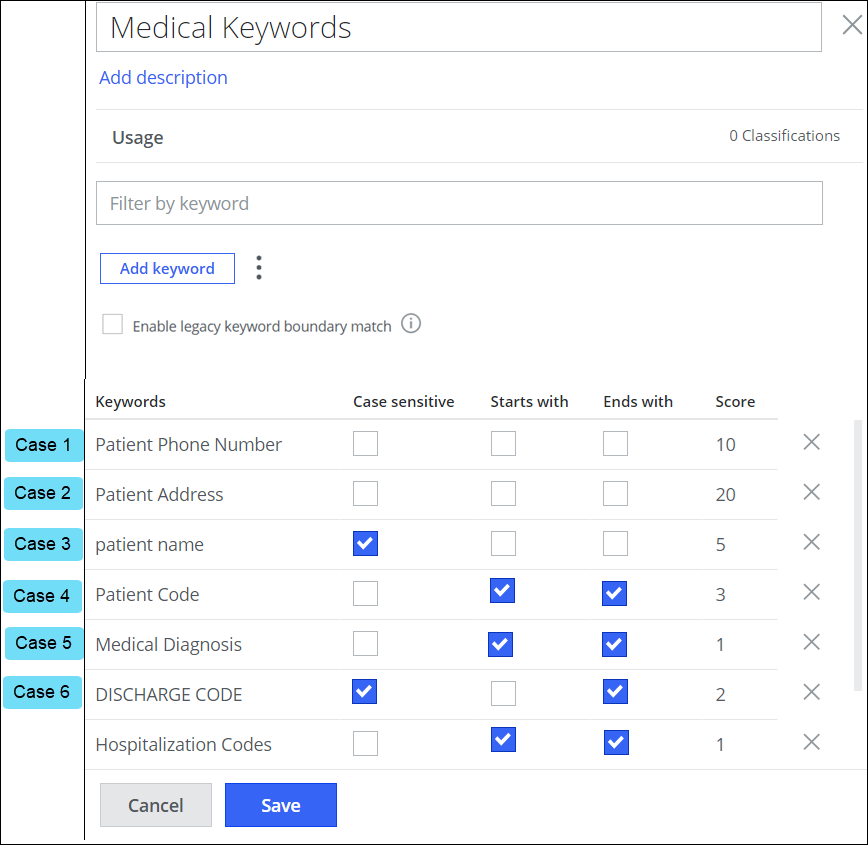Expand the Usage section

pos(138,137)
